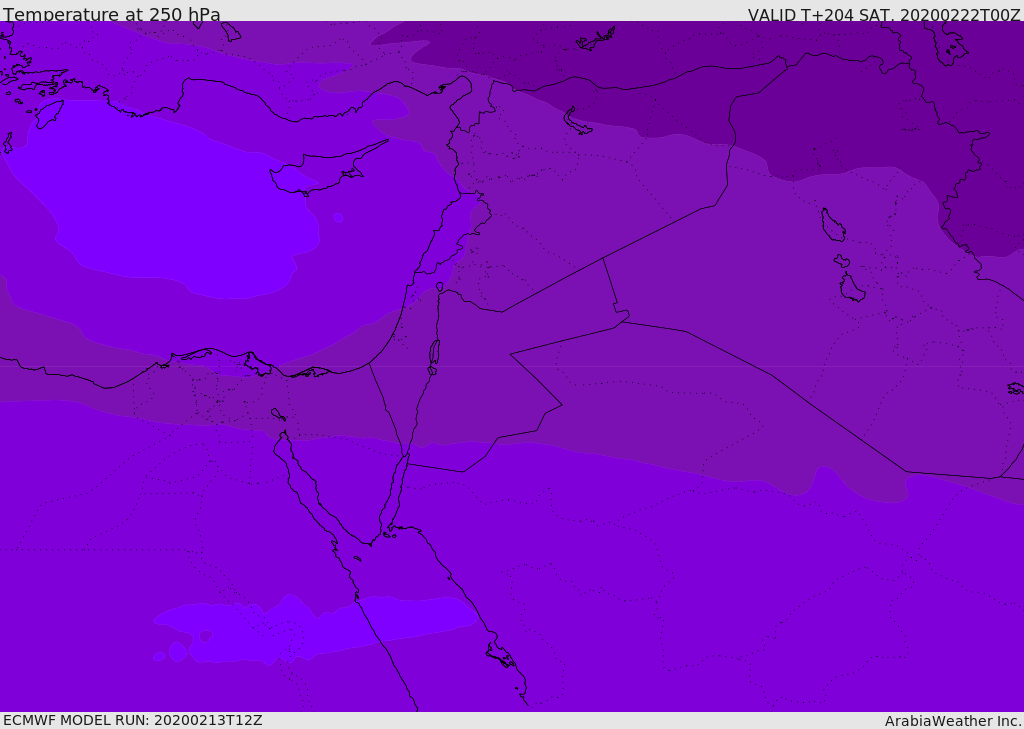
Task: Click the Dead Sea outline on the map
Action: 434,355
